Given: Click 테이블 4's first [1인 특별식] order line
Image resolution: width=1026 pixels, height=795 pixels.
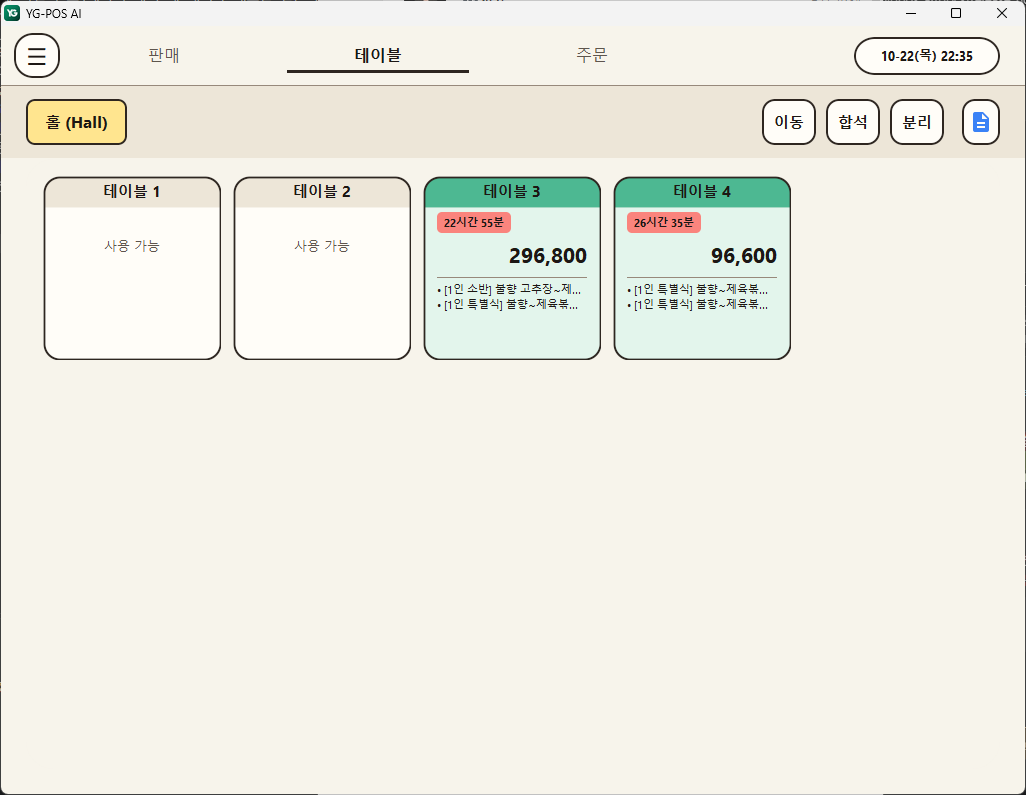Looking at the screenshot, I should [x=698, y=289].
